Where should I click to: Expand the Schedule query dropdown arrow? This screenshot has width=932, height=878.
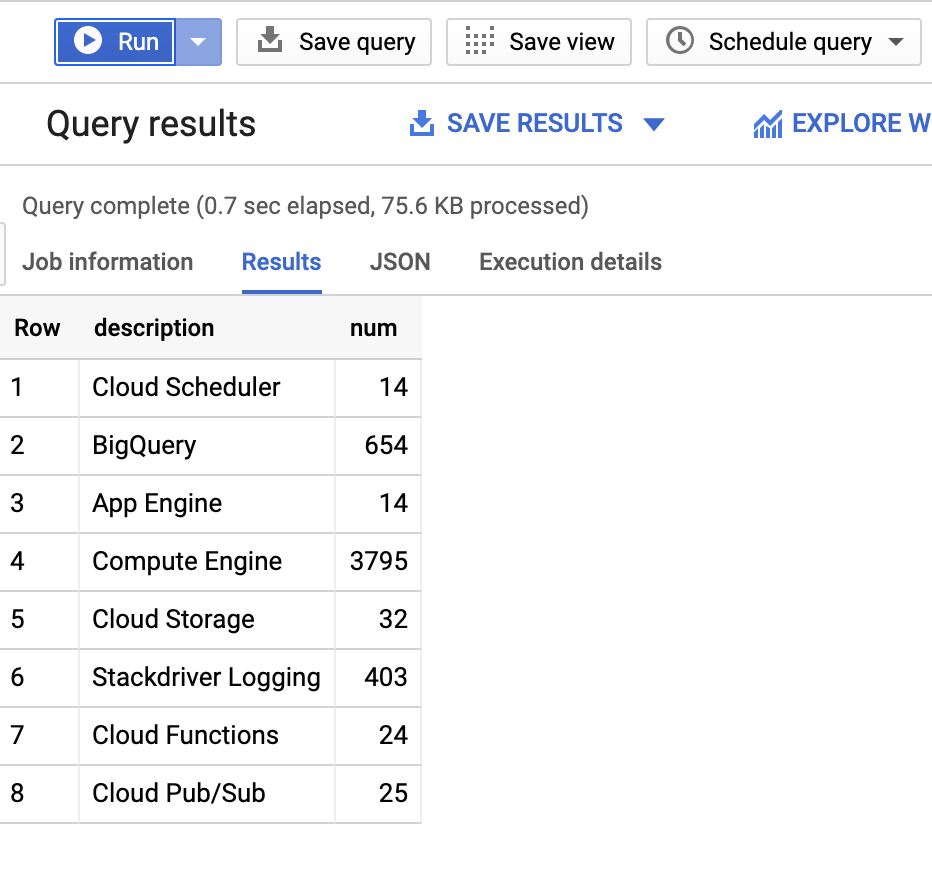pos(896,42)
